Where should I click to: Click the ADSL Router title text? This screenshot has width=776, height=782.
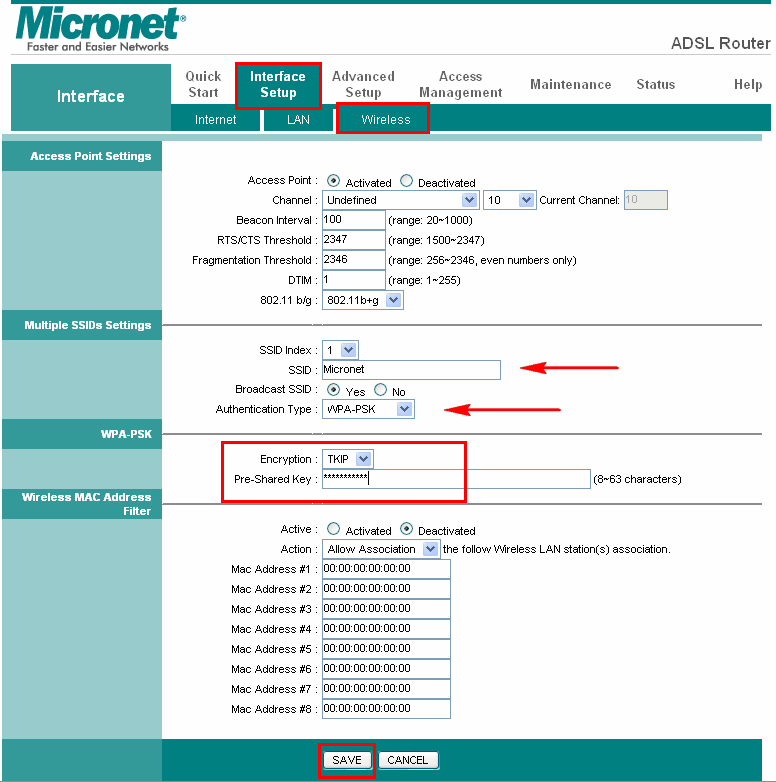coord(720,43)
